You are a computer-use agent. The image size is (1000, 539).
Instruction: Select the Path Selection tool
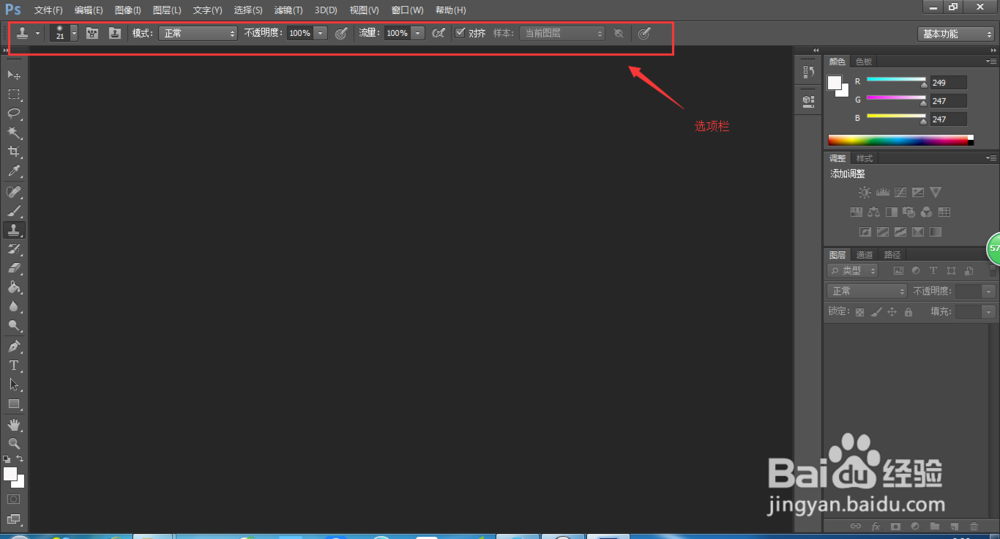point(13,385)
